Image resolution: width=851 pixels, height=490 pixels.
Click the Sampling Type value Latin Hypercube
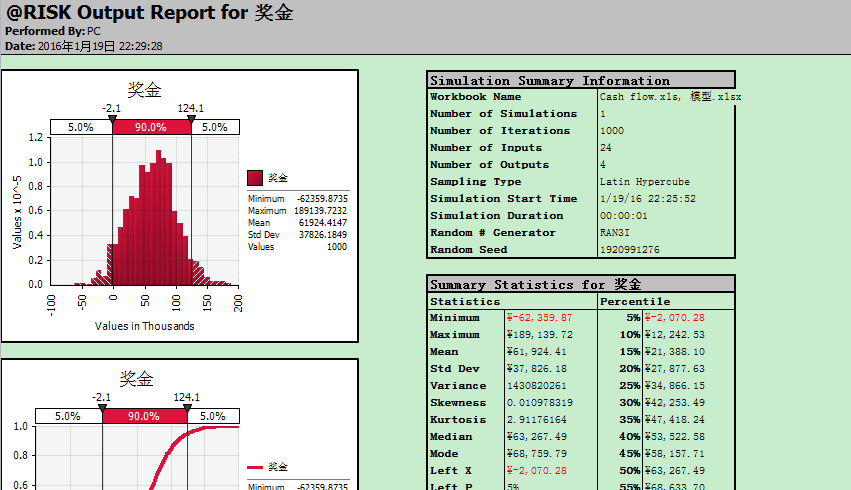click(645, 182)
